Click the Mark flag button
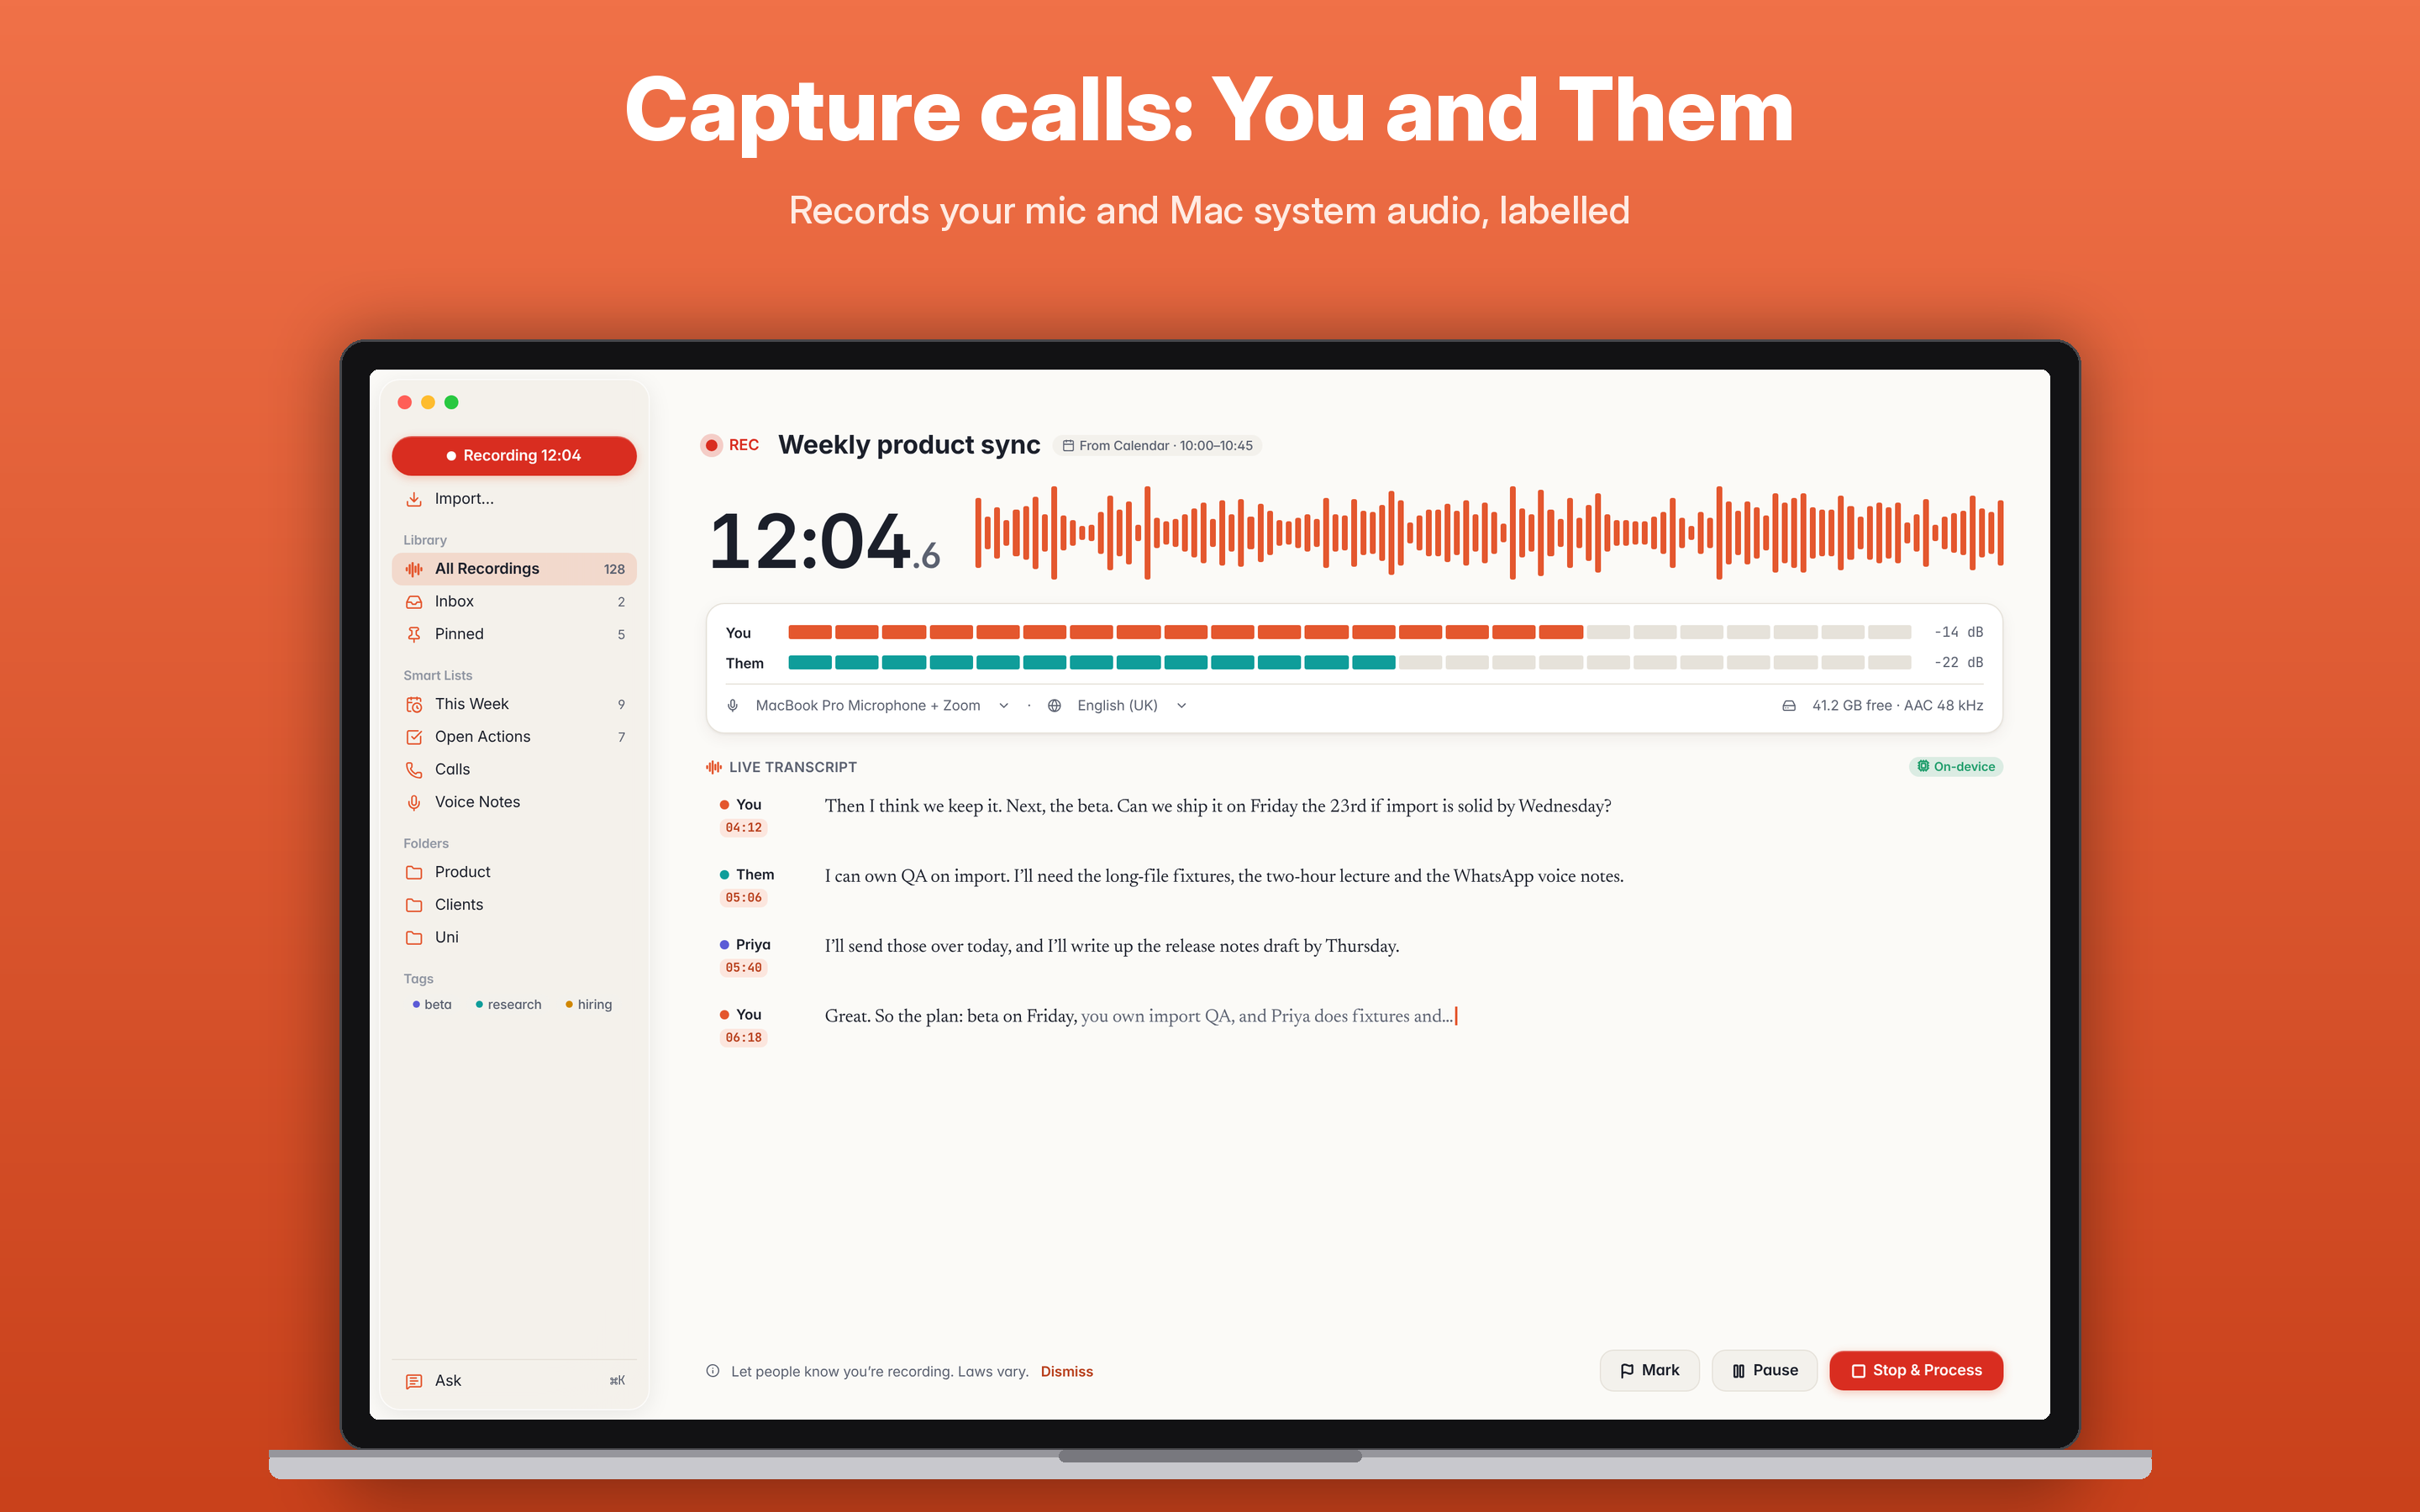Viewport: 2420px width, 1512px height. click(x=1649, y=1370)
